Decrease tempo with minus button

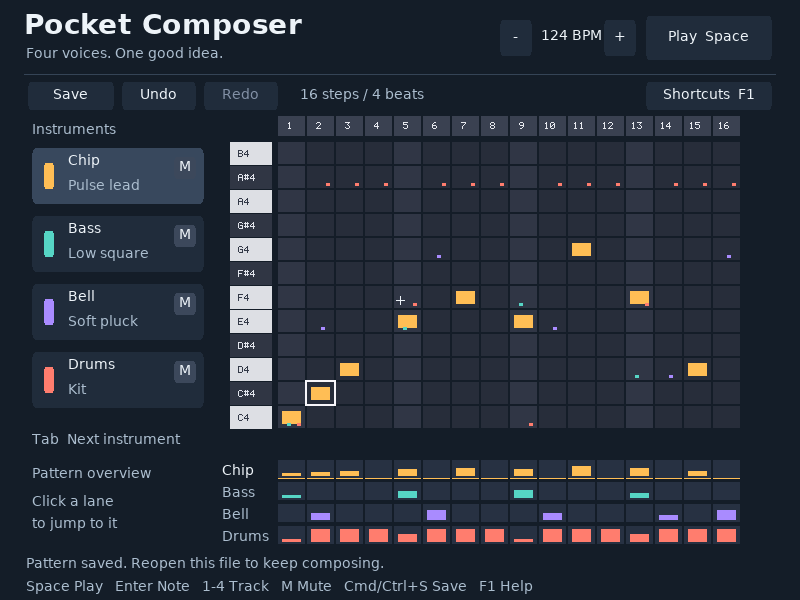point(515,38)
